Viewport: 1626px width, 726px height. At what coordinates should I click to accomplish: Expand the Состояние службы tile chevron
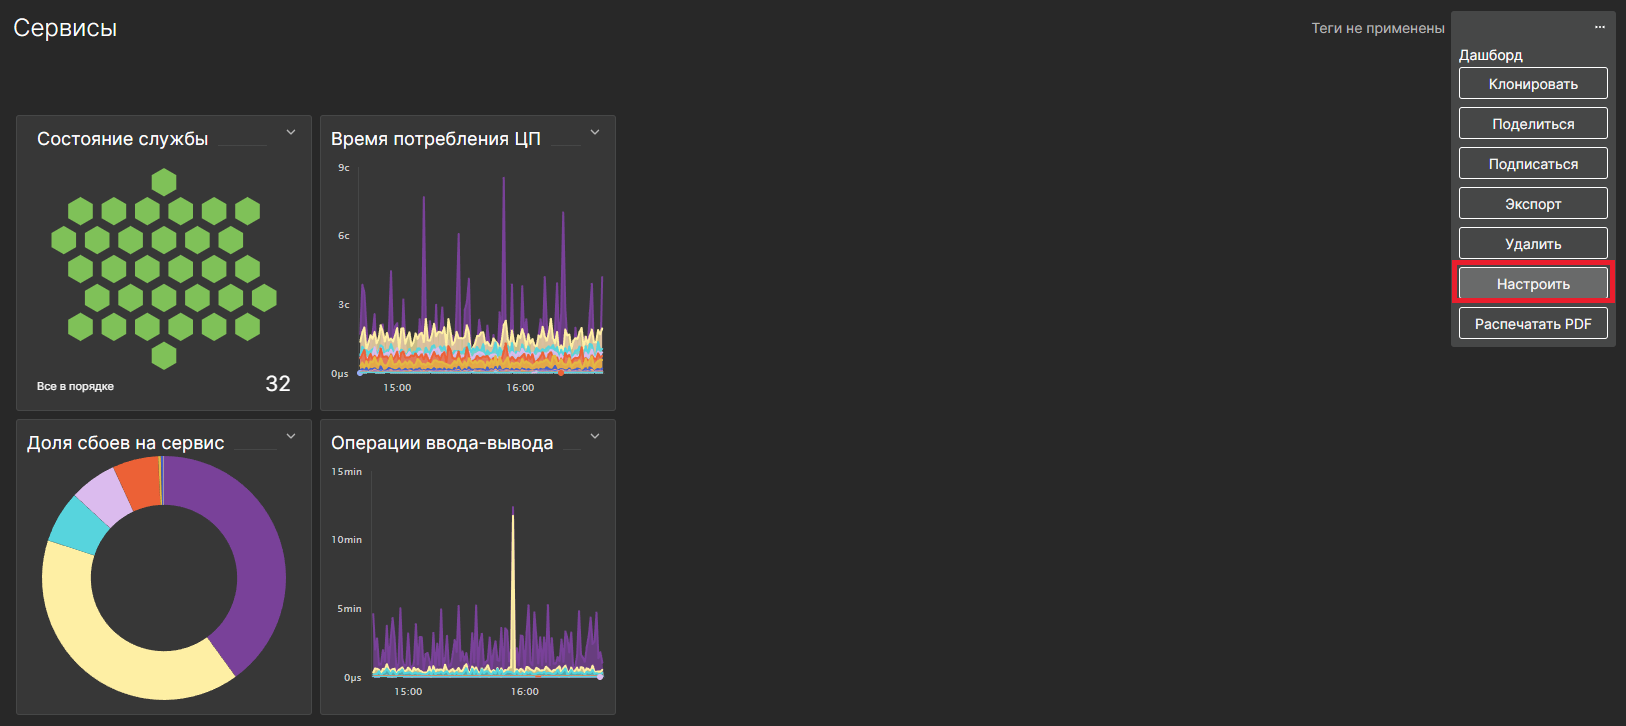pos(291,132)
